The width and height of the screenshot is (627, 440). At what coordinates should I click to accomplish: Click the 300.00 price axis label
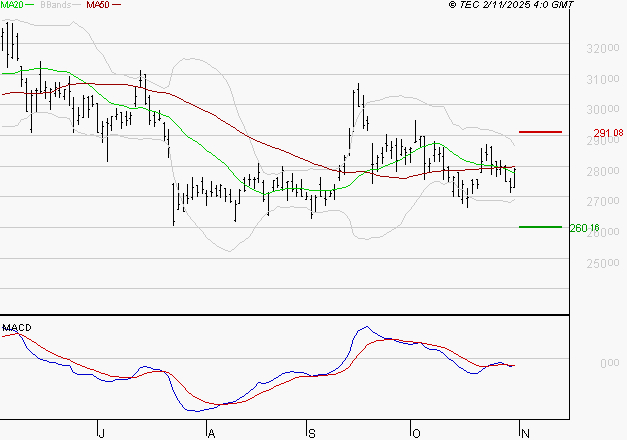click(603, 110)
